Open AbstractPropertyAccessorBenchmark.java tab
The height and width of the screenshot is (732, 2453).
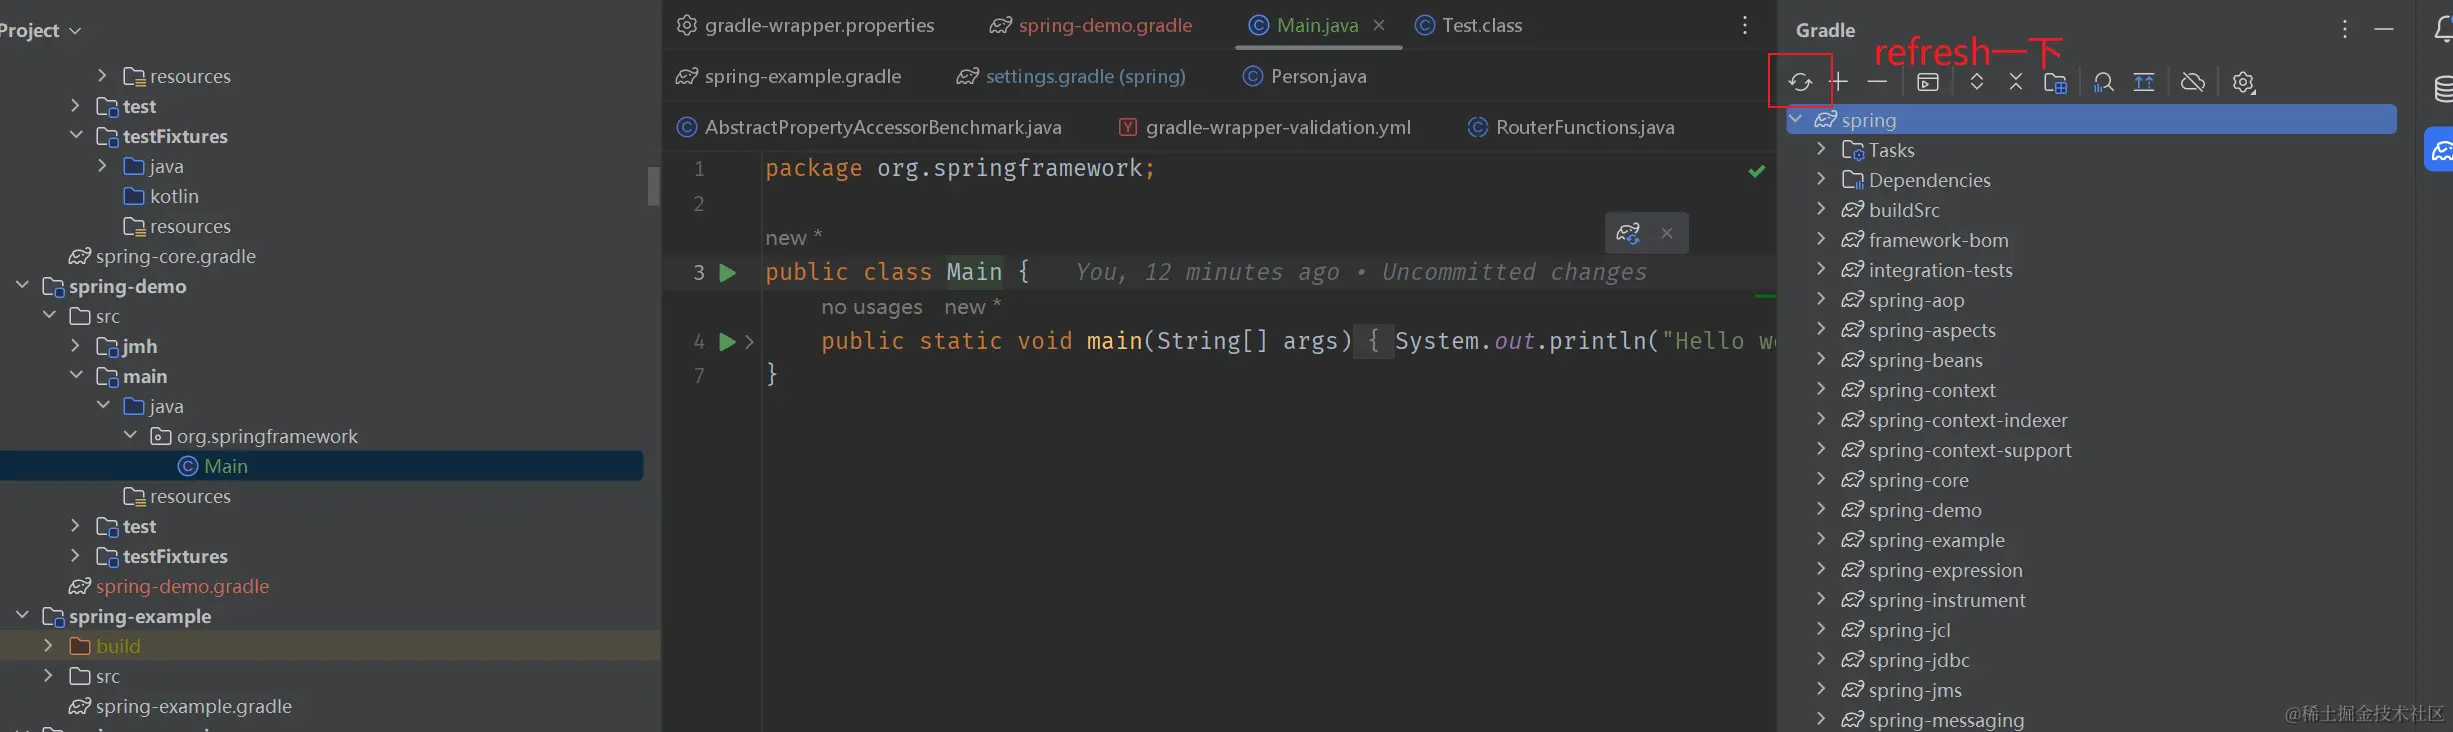[869, 128]
